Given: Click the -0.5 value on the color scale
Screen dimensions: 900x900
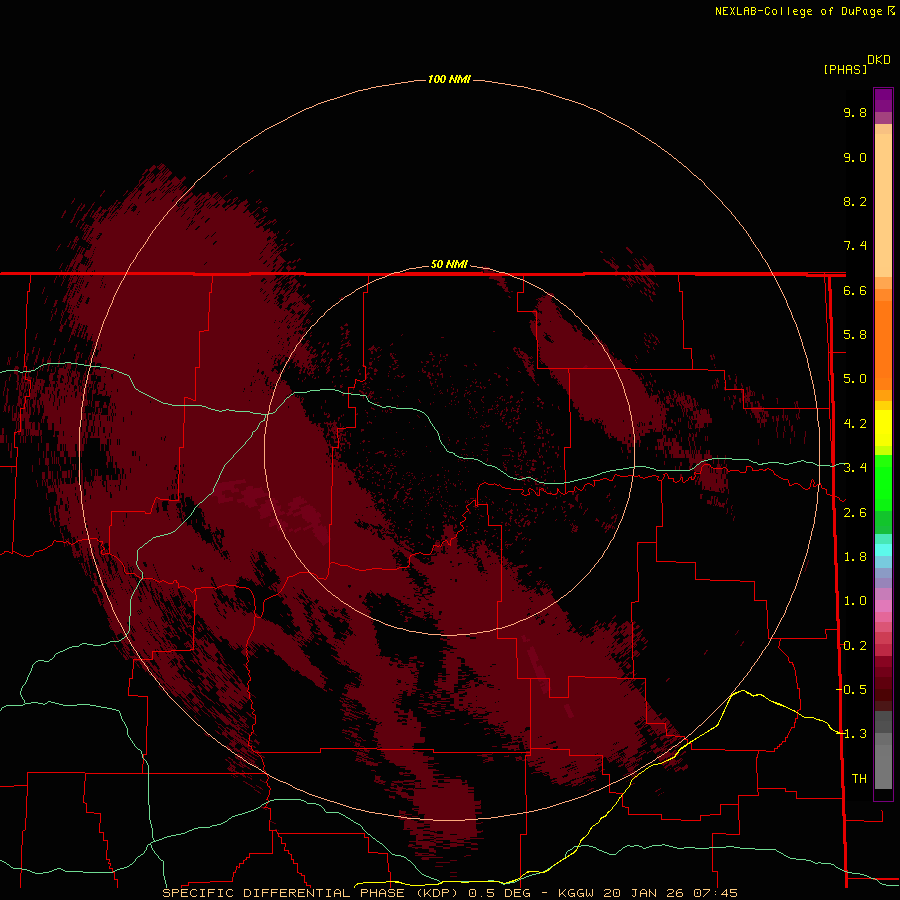Looking at the screenshot, I should [x=852, y=690].
